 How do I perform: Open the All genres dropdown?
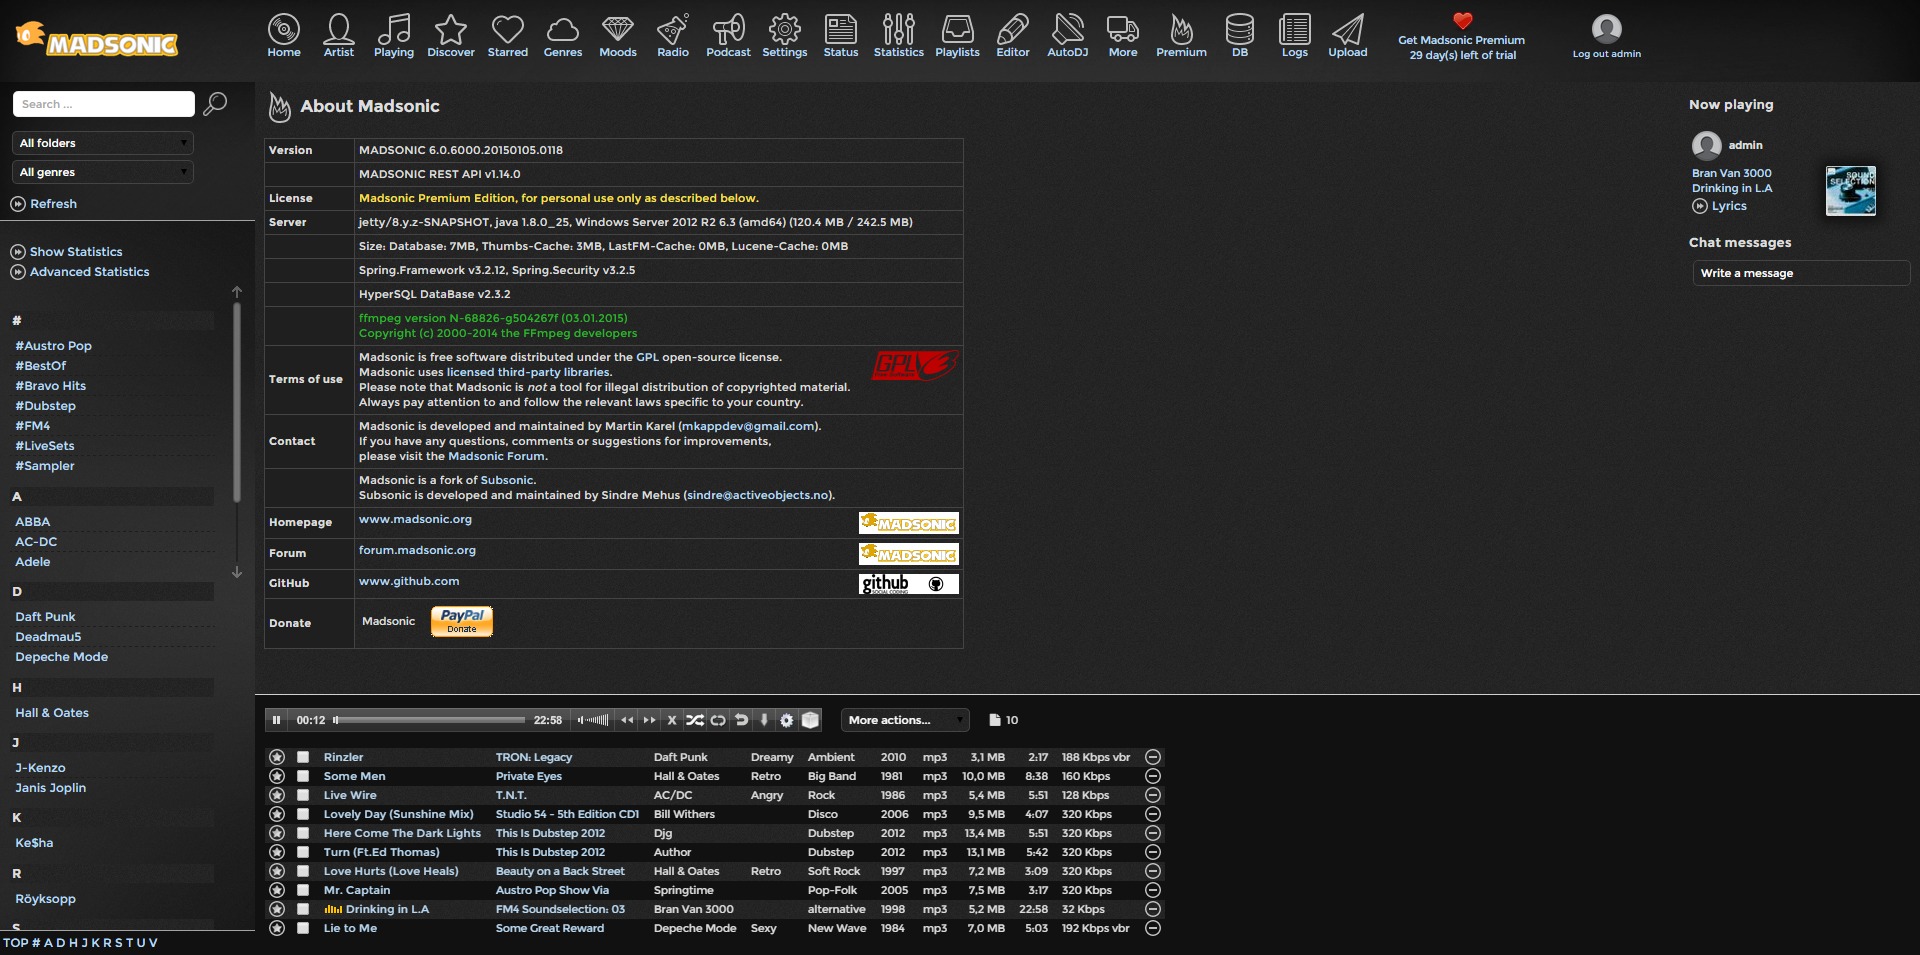pyautogui.click(x=103, y=172)
